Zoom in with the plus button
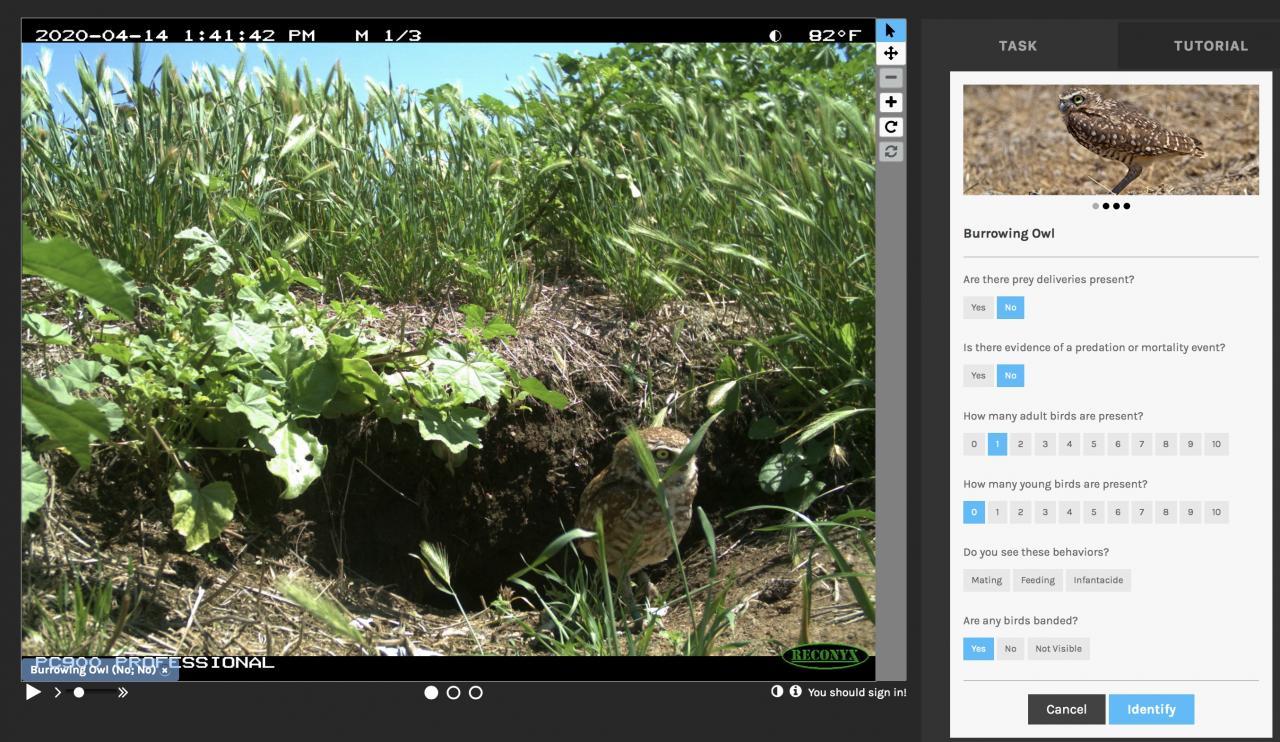The width and height of the screenshot is (1280, 742). click(x=890, y=102)
